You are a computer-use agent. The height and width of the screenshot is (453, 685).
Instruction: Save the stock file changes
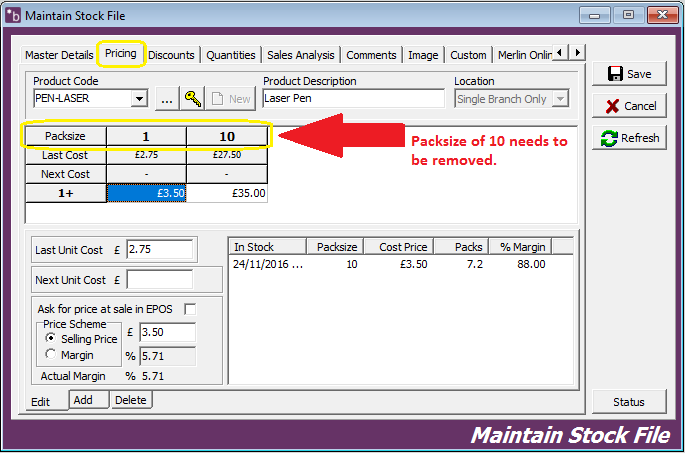629,74
